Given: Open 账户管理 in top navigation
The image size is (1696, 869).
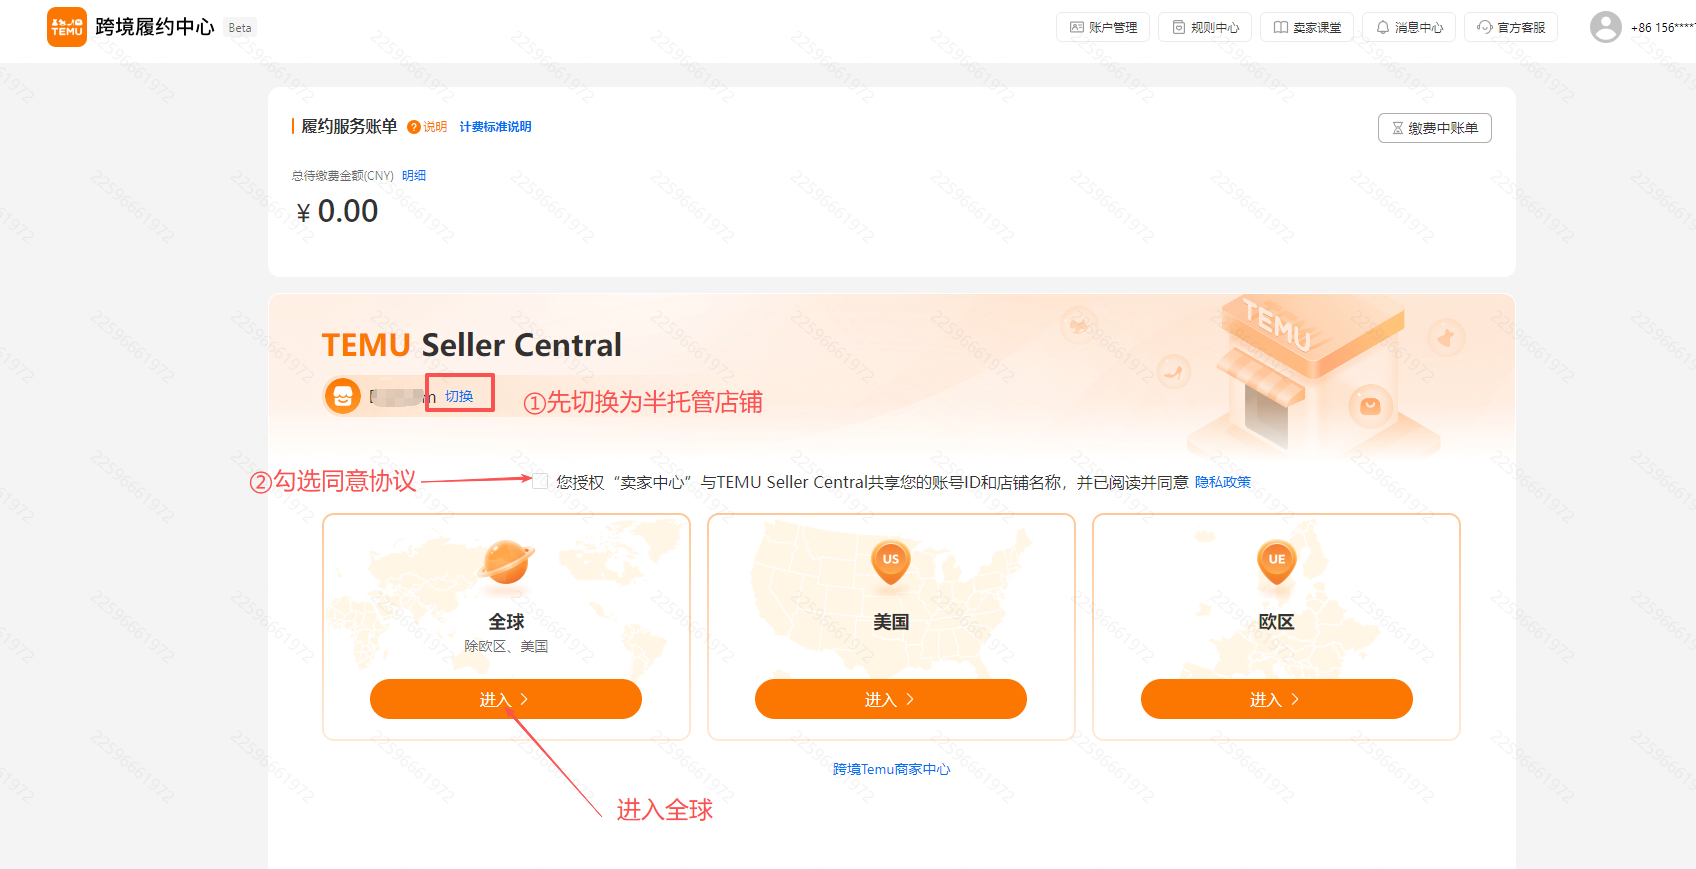Looking at the screenshot, I should coord(1103,27).
